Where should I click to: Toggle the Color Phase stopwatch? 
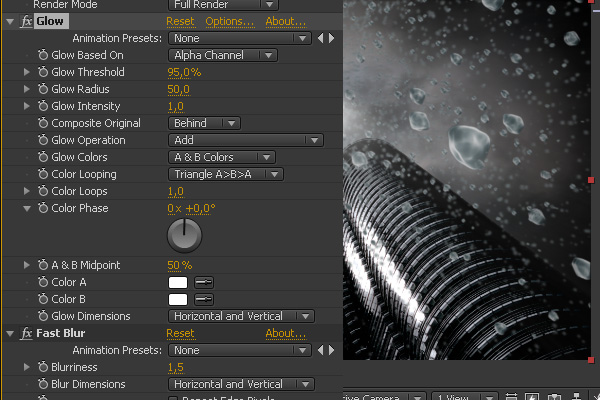pyautogui.click(x=43, y=208)
